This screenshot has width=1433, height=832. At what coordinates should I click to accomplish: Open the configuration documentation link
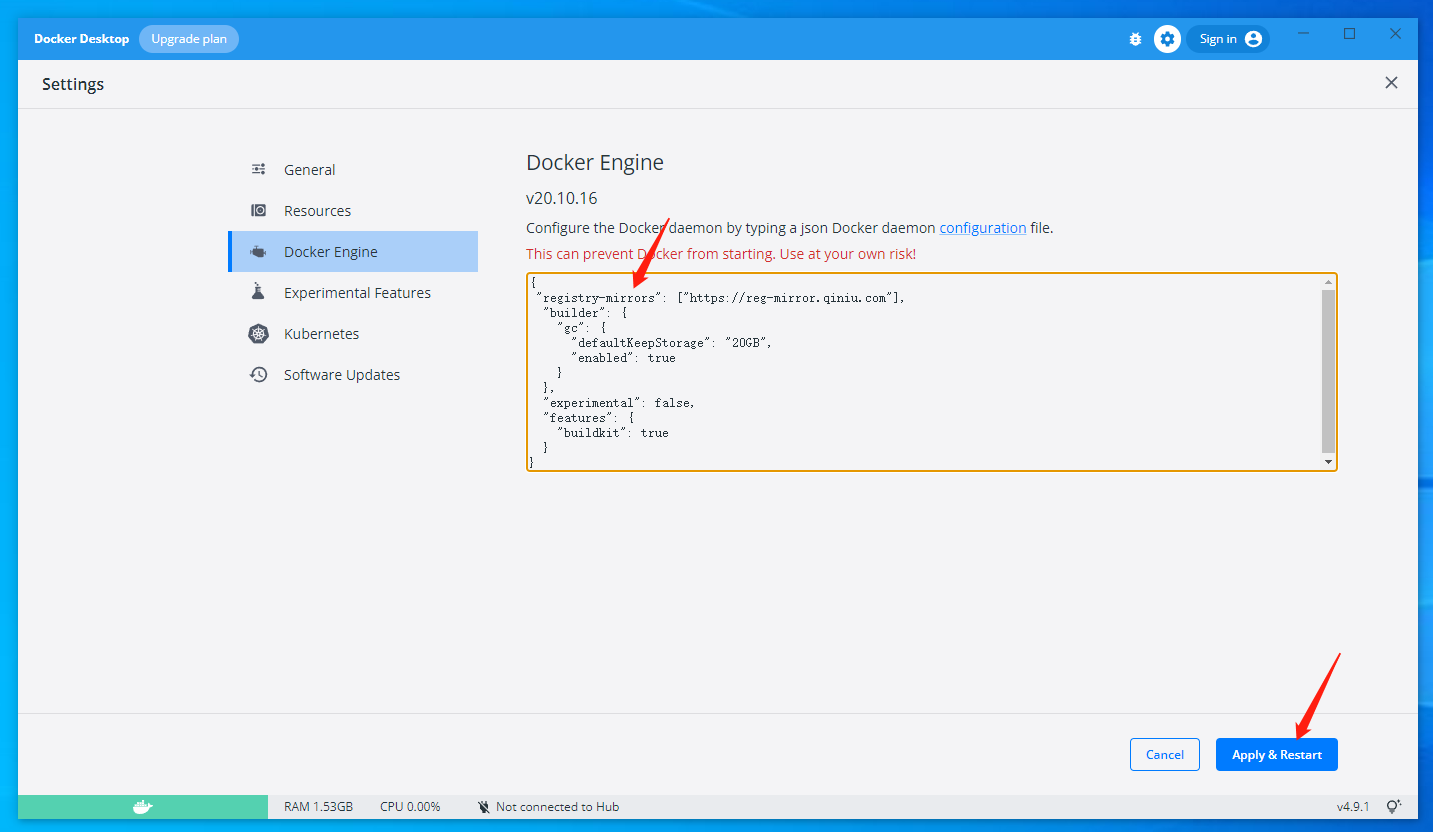pyautogui.click(x=982, y=228)
